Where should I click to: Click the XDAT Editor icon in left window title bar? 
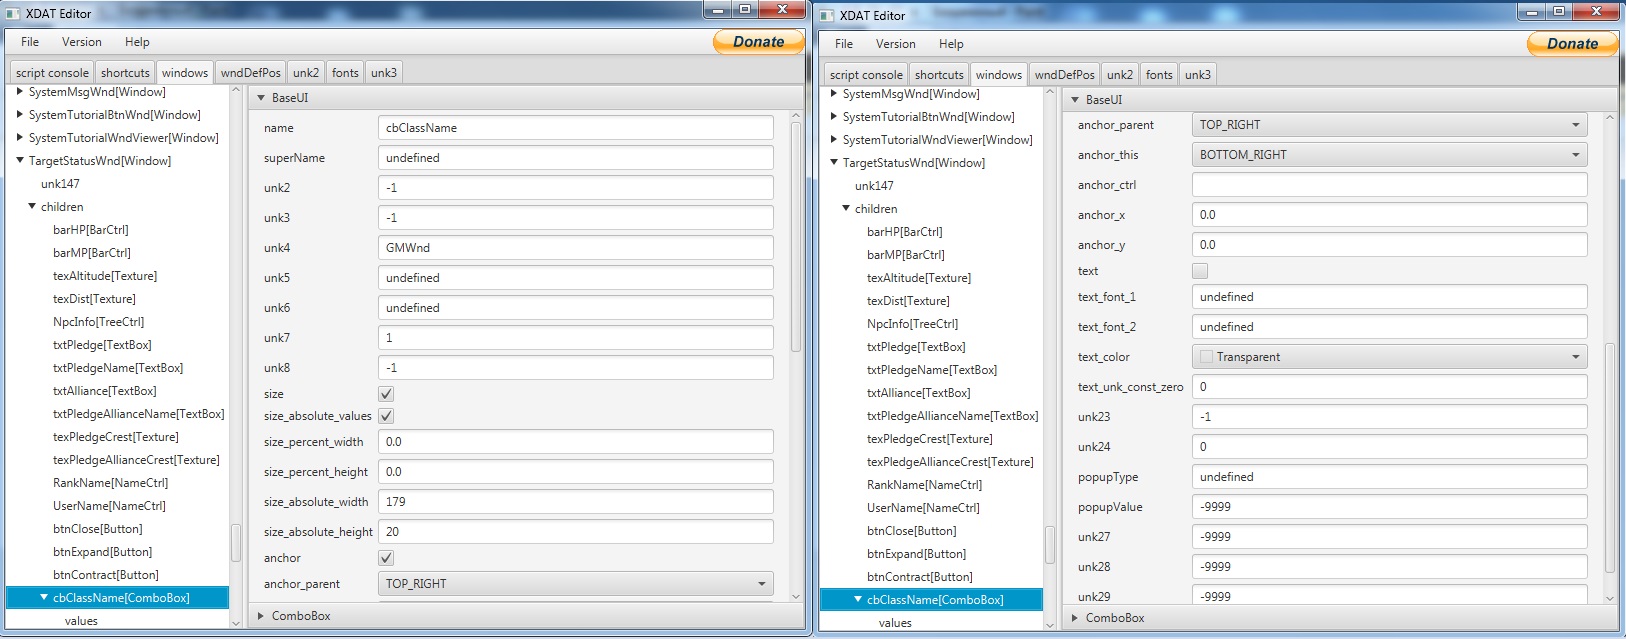pos(13,14)
